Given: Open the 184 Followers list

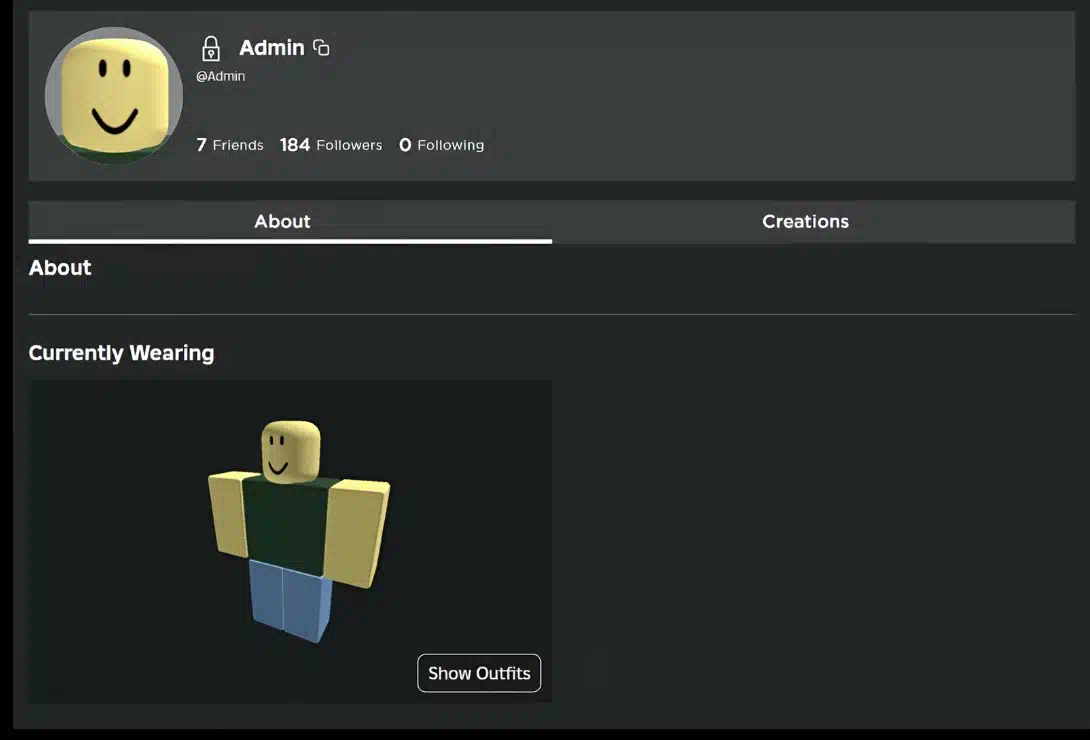Looking at the screenshot, I should point(331,145).
